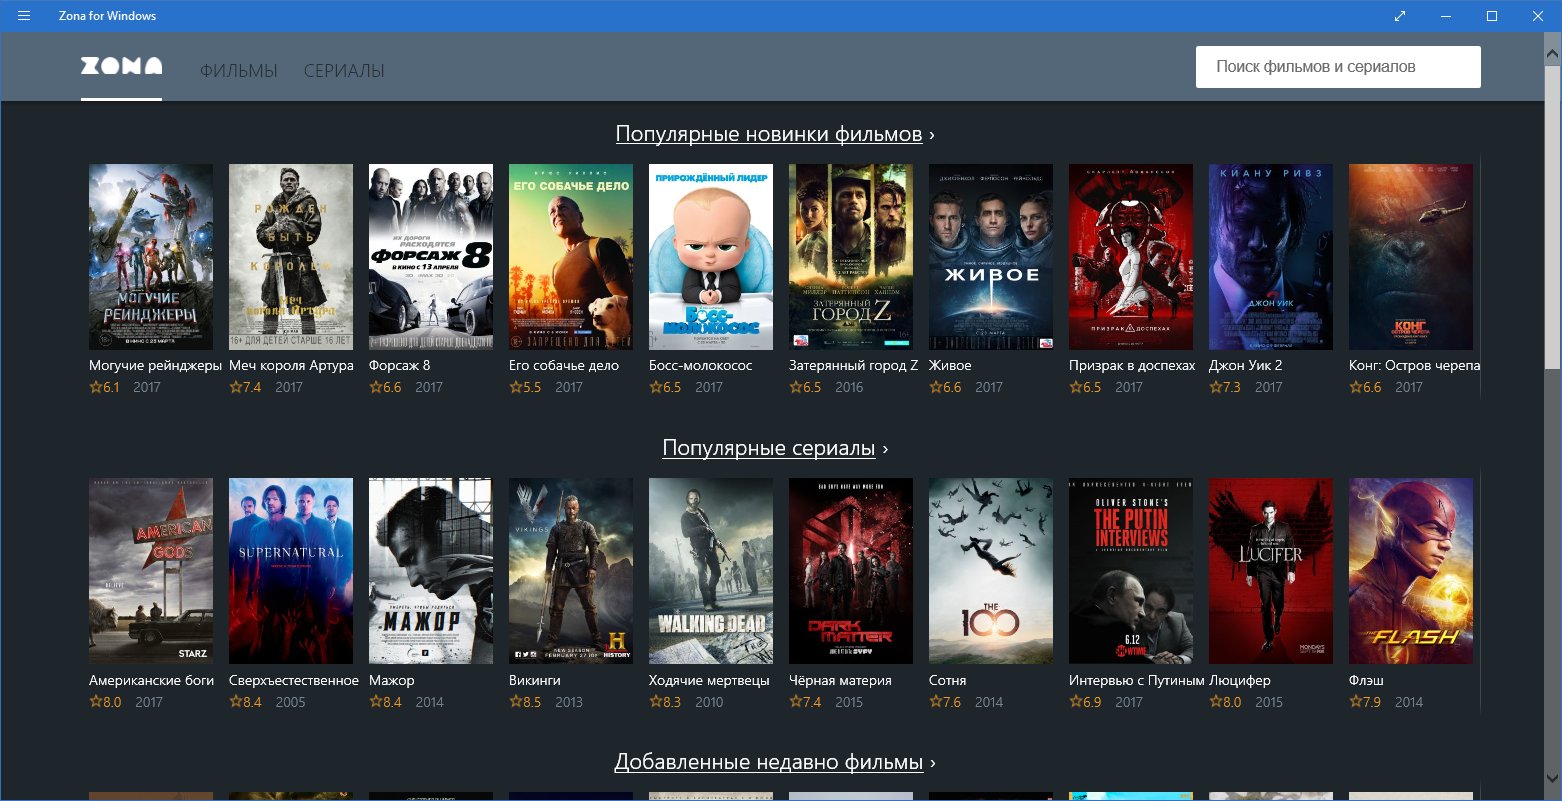1562x801 pixels.
Task: Select The Putin Interviews poster
Action: [1131, 571]
